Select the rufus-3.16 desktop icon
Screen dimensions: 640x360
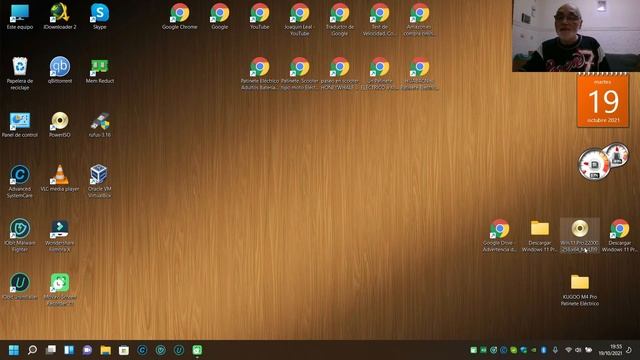pos(100,124)
